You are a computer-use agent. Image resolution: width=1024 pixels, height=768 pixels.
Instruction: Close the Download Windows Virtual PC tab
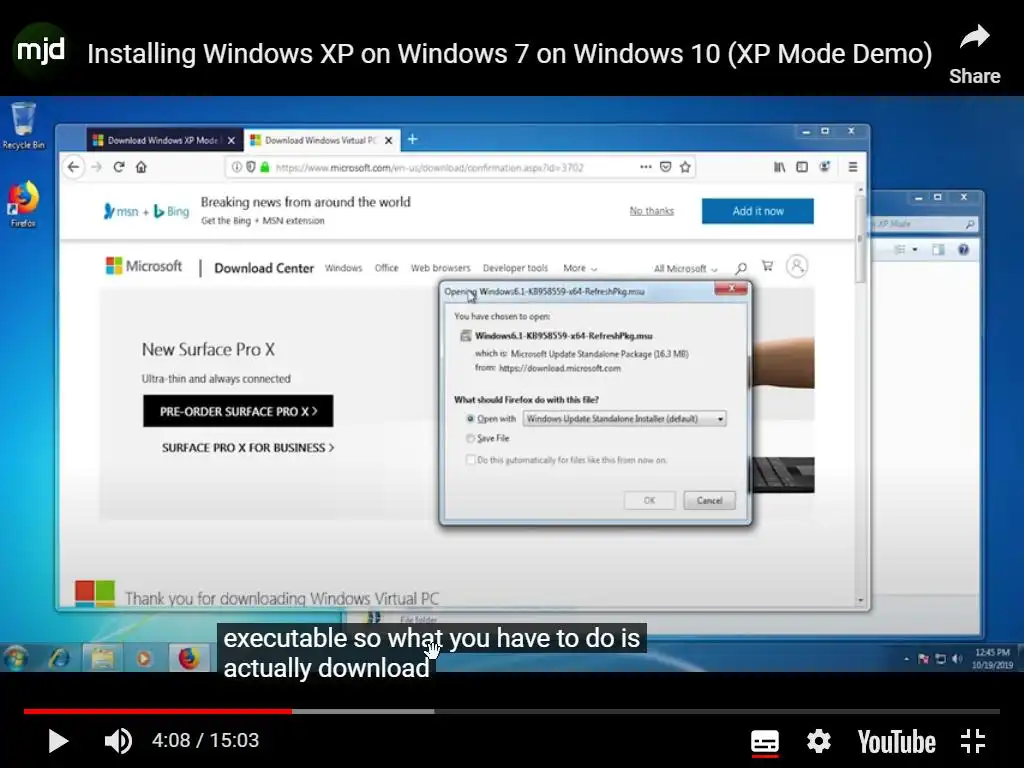pyautogui.click(x=389, y=140)
